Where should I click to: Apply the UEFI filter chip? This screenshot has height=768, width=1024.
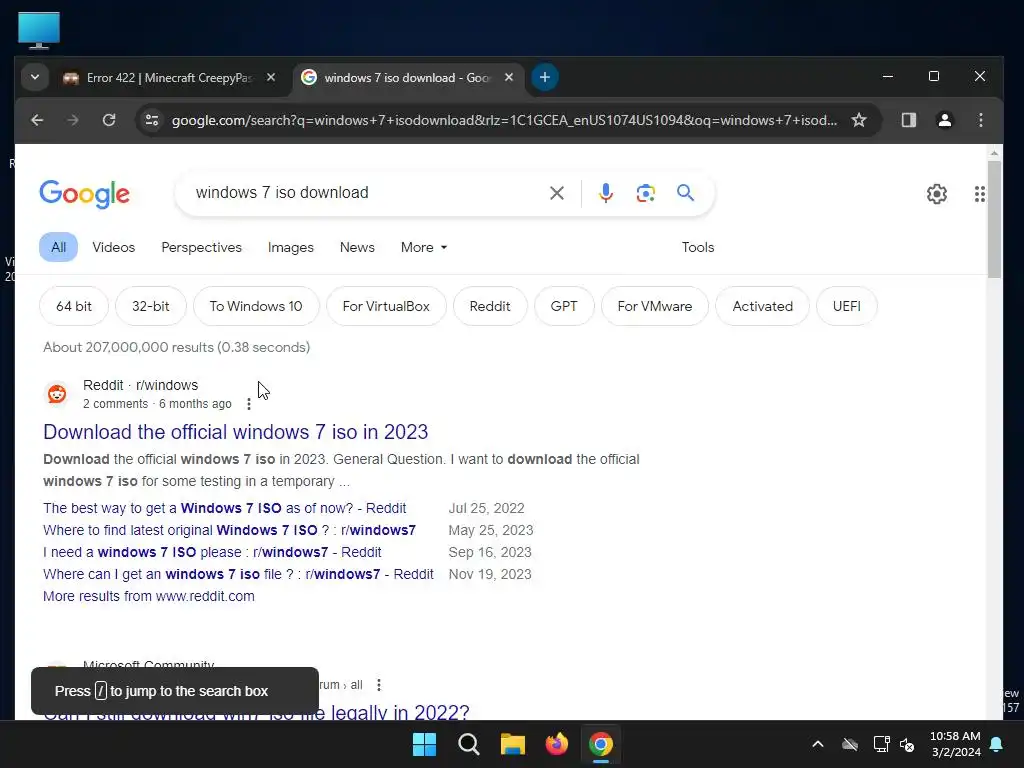coord(846,306)
